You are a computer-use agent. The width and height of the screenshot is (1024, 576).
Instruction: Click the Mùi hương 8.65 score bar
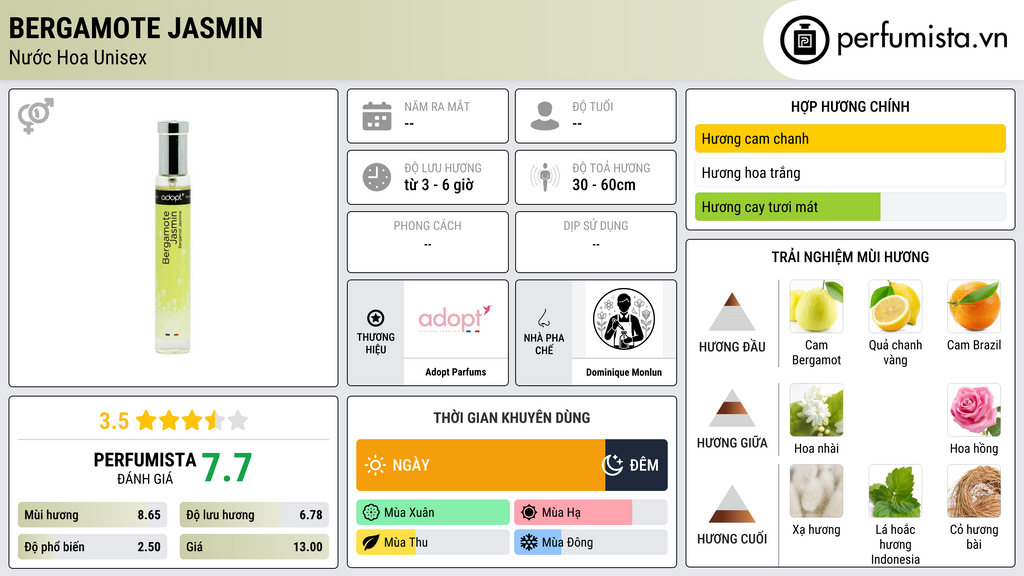(x=93, y=515)
